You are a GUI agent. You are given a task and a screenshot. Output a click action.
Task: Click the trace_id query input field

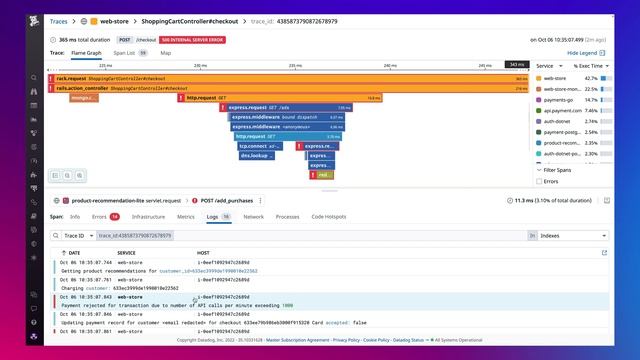[311, 236]
